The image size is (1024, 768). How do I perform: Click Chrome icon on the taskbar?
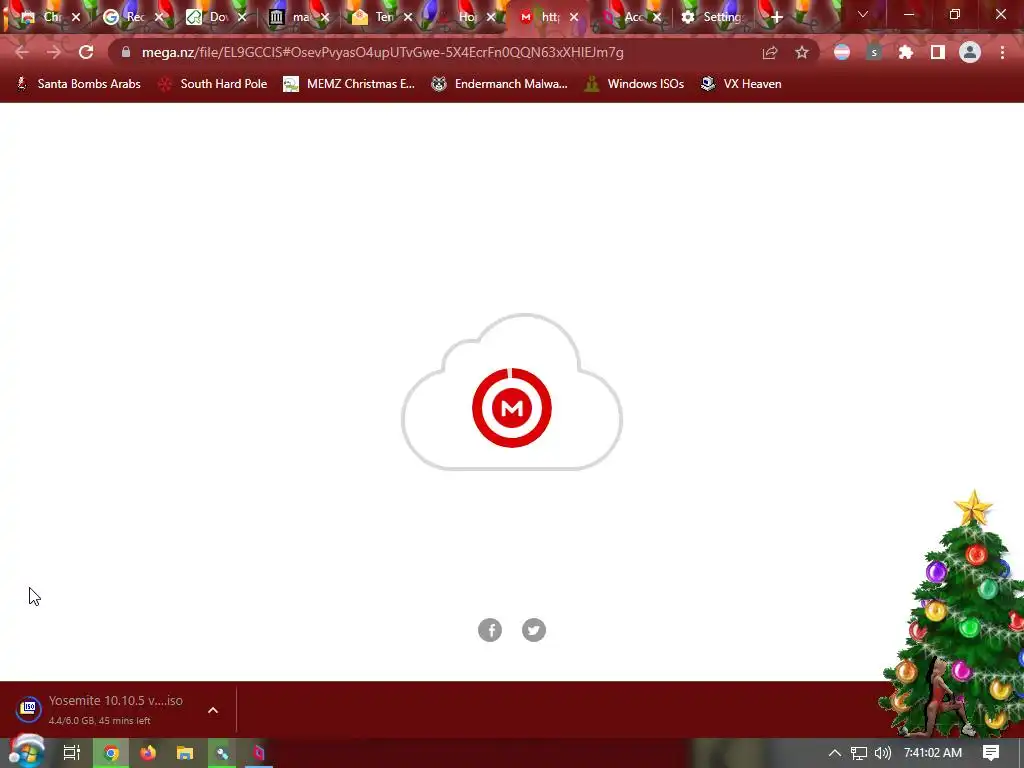[111, 753]
